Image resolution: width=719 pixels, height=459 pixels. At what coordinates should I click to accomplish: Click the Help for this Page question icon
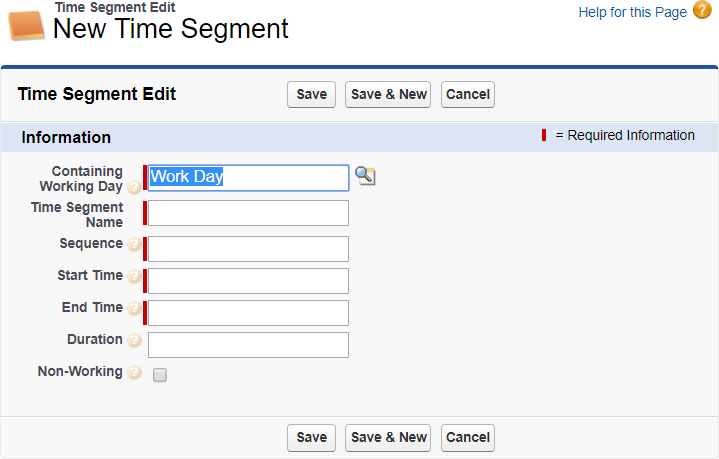point(702,11)
